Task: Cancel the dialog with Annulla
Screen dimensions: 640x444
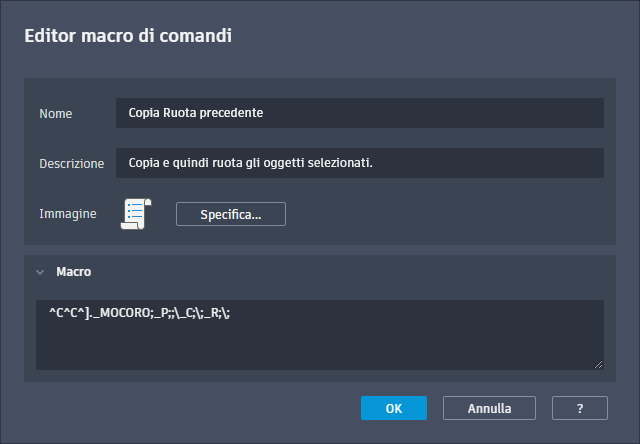Action: coord(490,408)
